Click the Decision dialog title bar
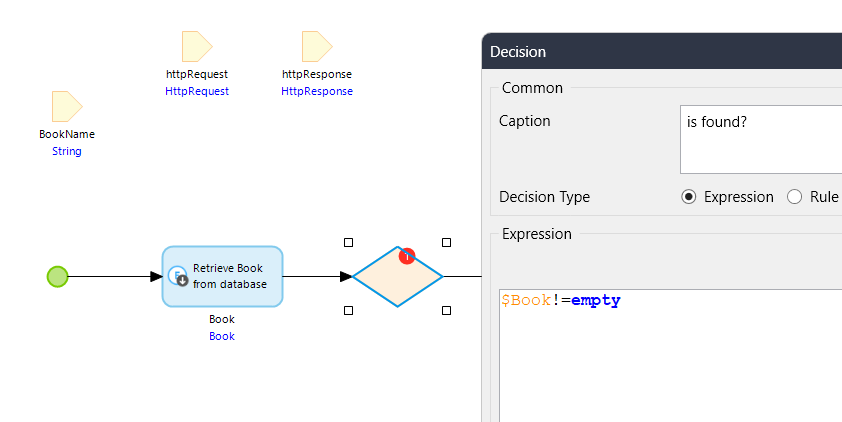Screen dimensions: 842x422 click(x=660, y=52)
